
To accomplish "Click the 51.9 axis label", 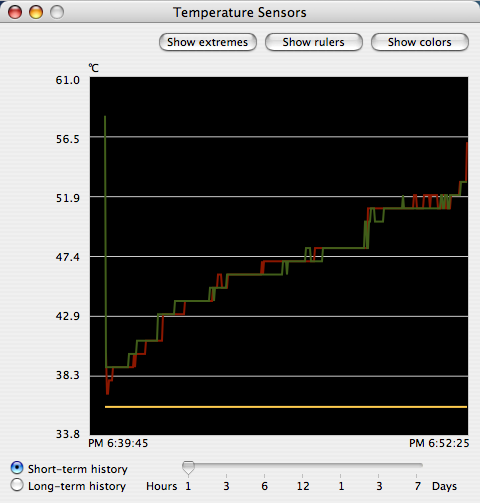I will (68, 198).
